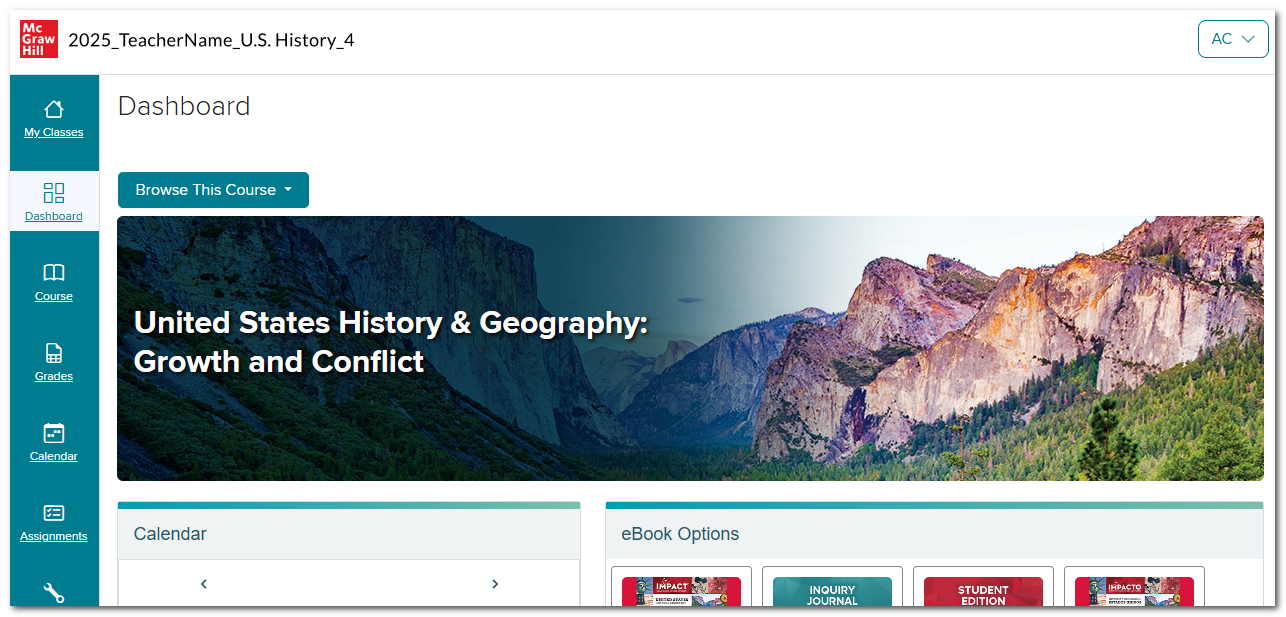1286x617 pixels.
Task: Open the Calendar icon in sidebar
Action: click(x=54, y=433)
